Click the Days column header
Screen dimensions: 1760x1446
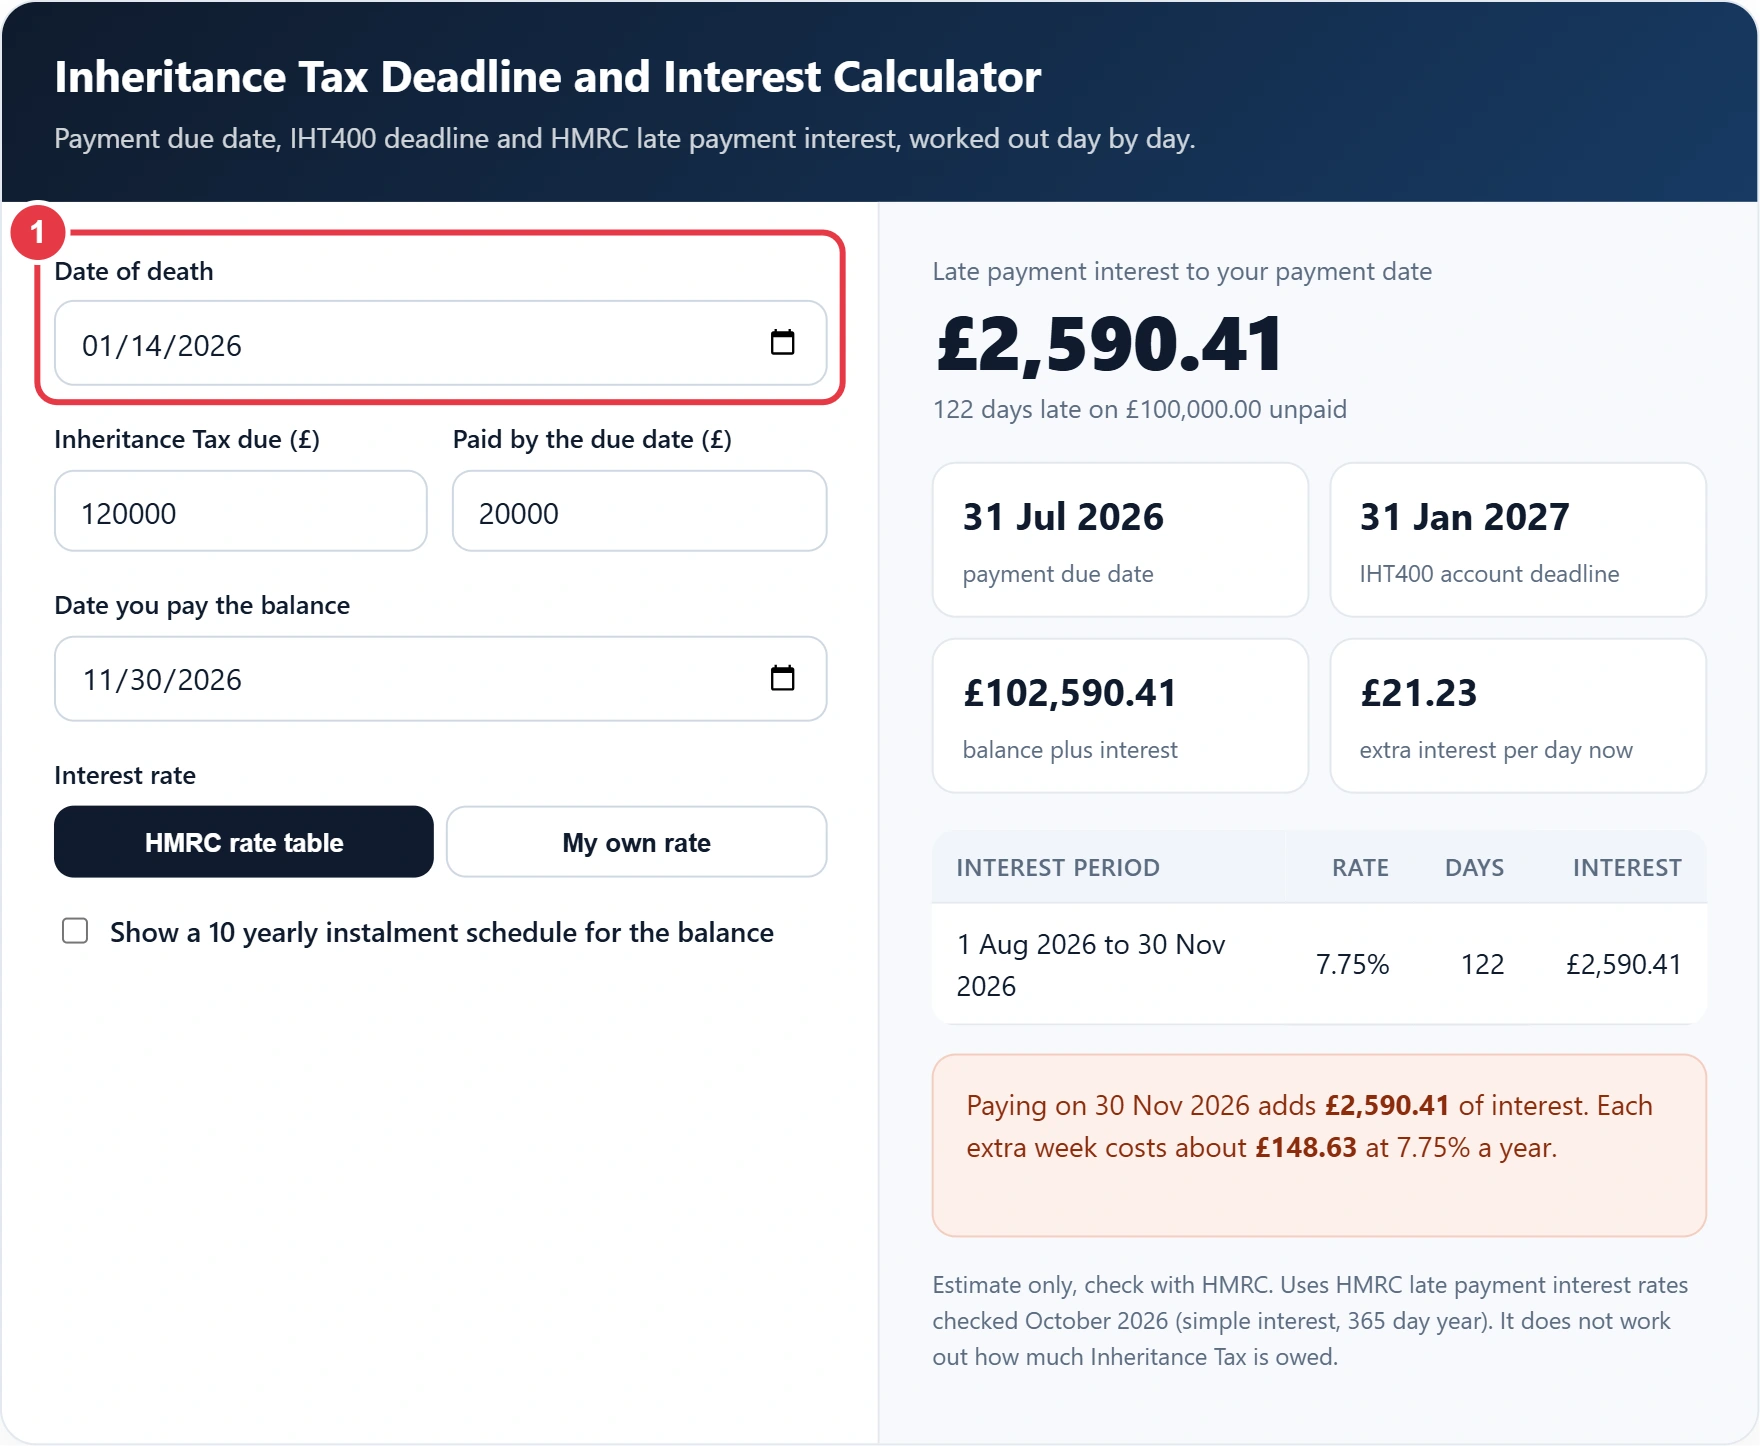(1474, 868)
